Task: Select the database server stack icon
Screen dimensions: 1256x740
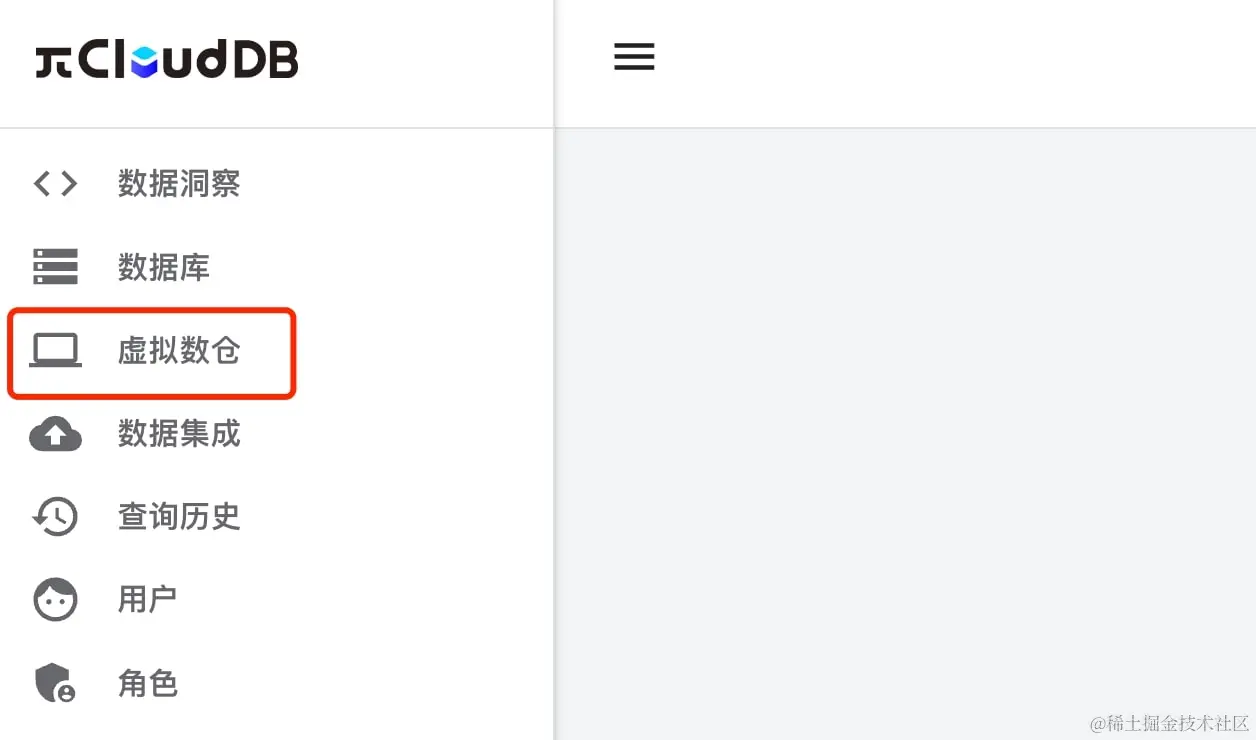Action: [x=56, y=268]
